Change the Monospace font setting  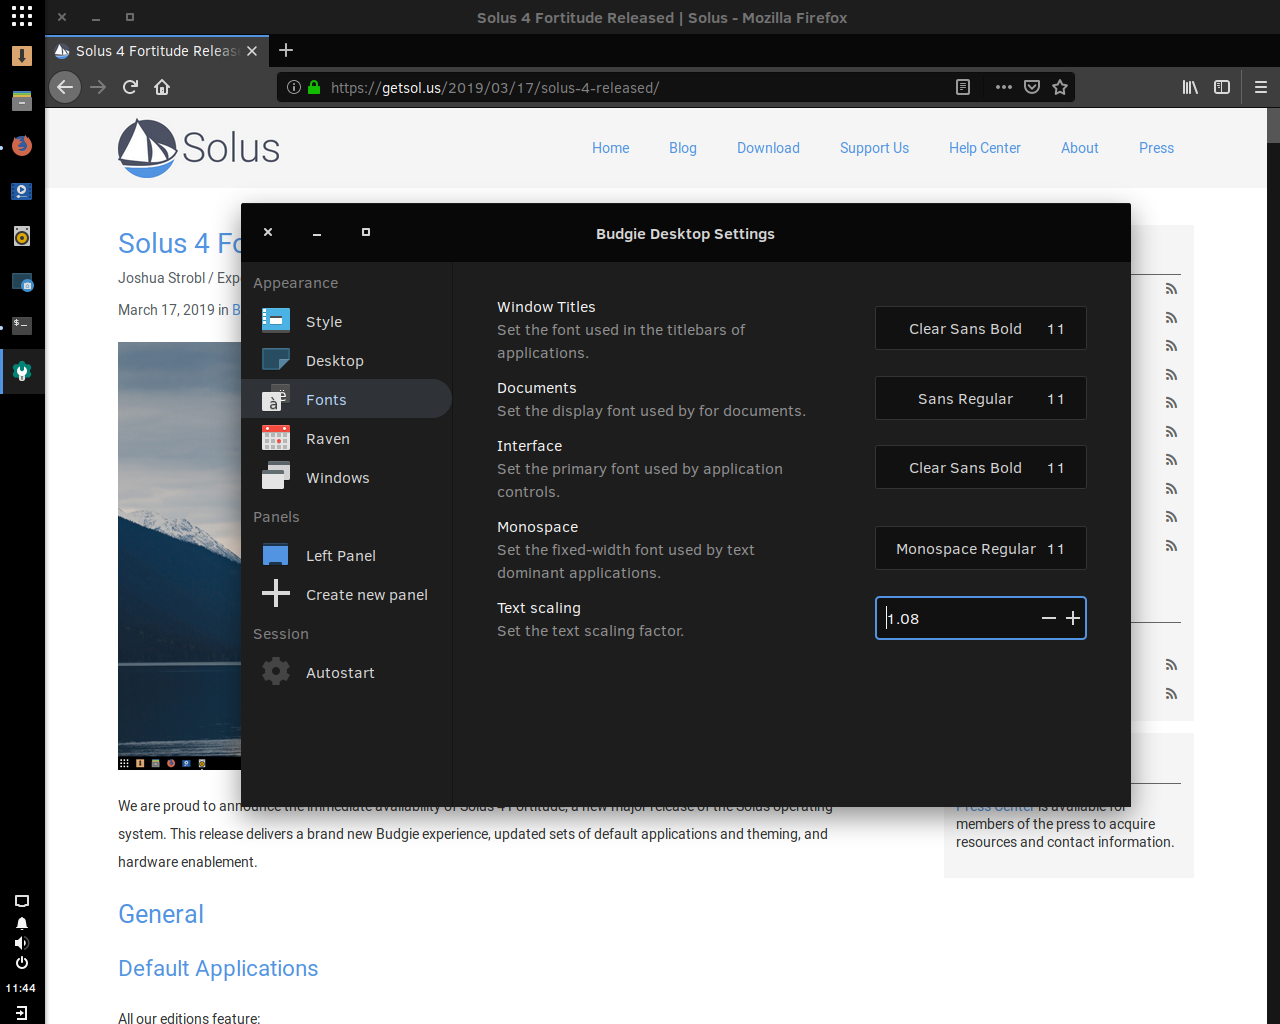click(x=980, y=548)
